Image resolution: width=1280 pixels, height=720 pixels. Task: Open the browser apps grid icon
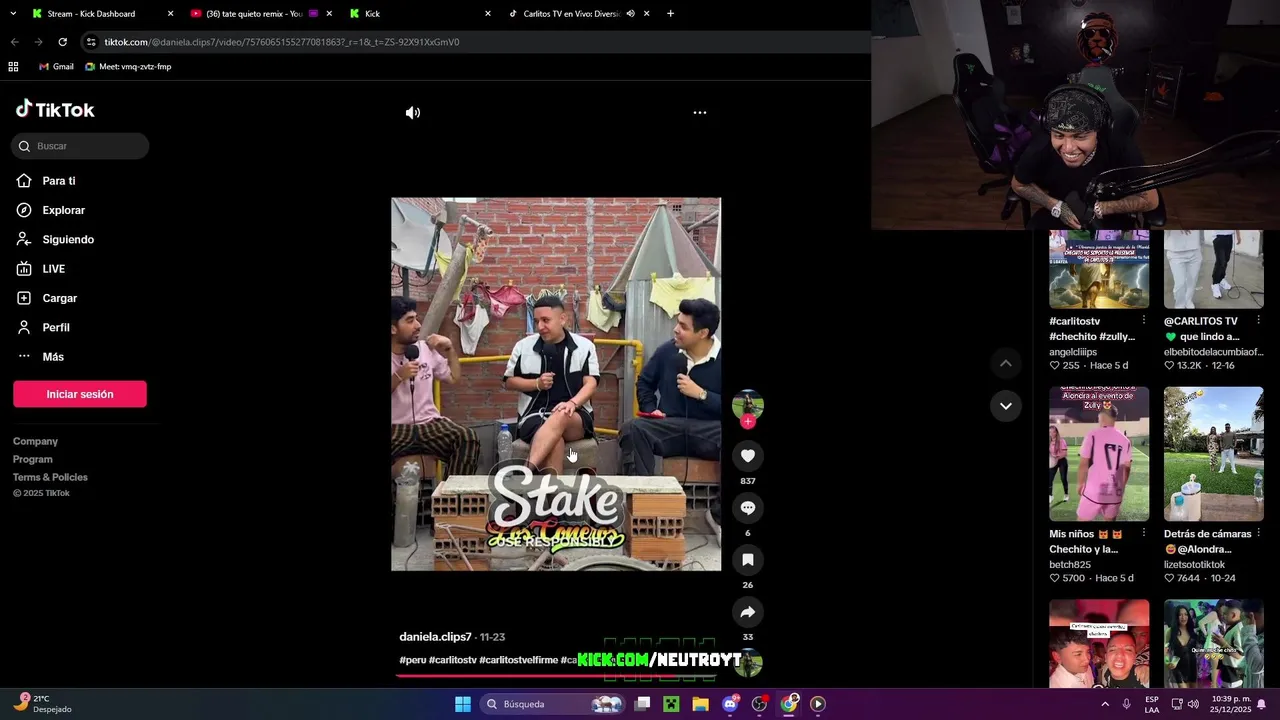(13, 67)
